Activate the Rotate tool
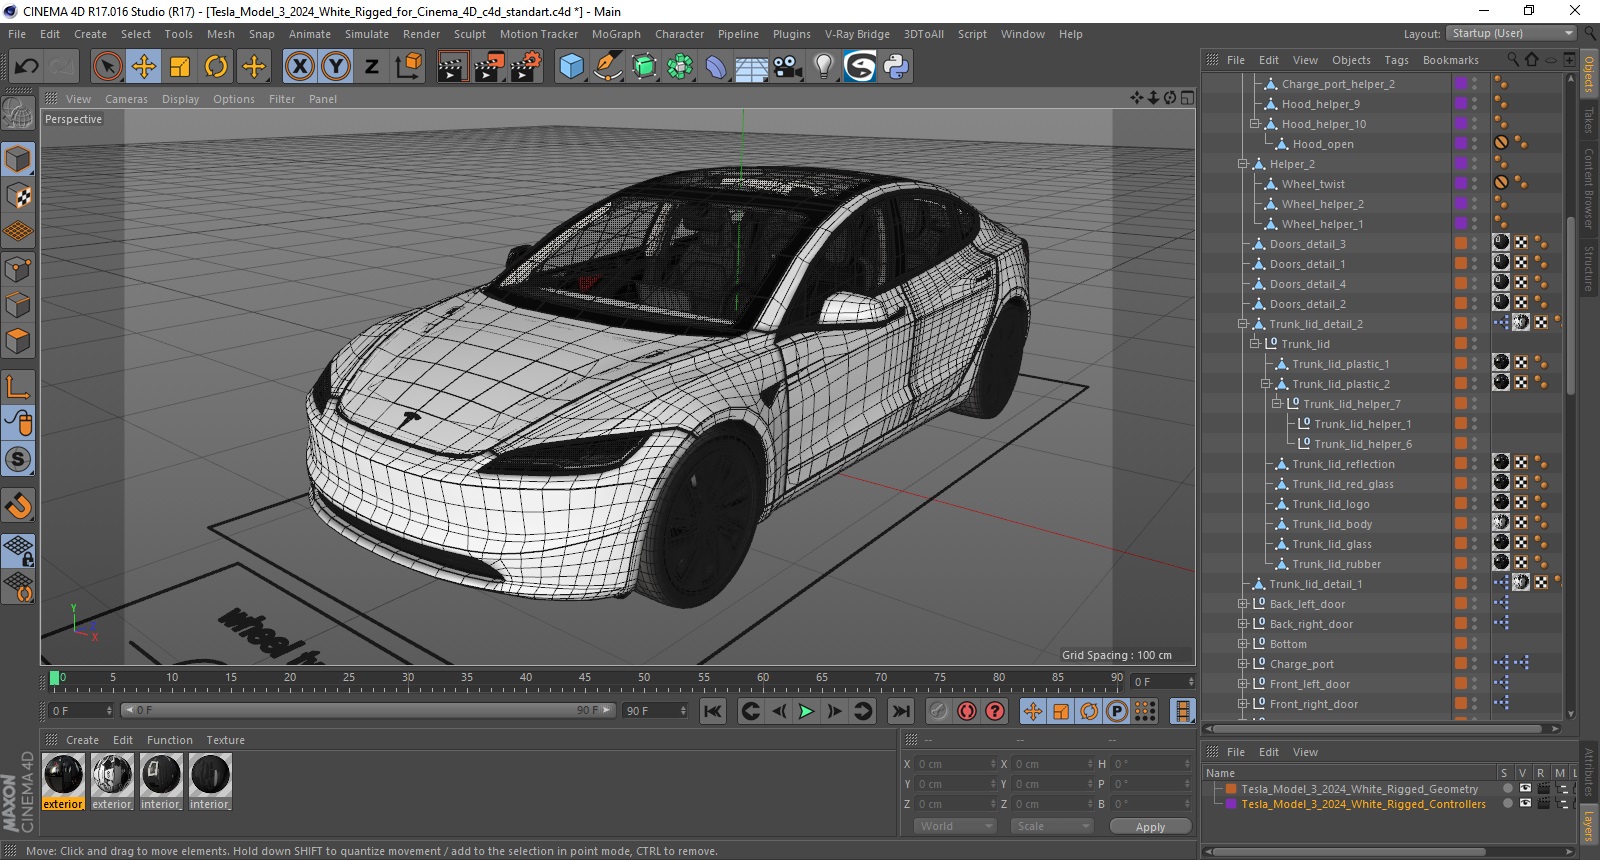Image resolution: width=1600 pixels, height=860 pixels. [x=216, y=67]
